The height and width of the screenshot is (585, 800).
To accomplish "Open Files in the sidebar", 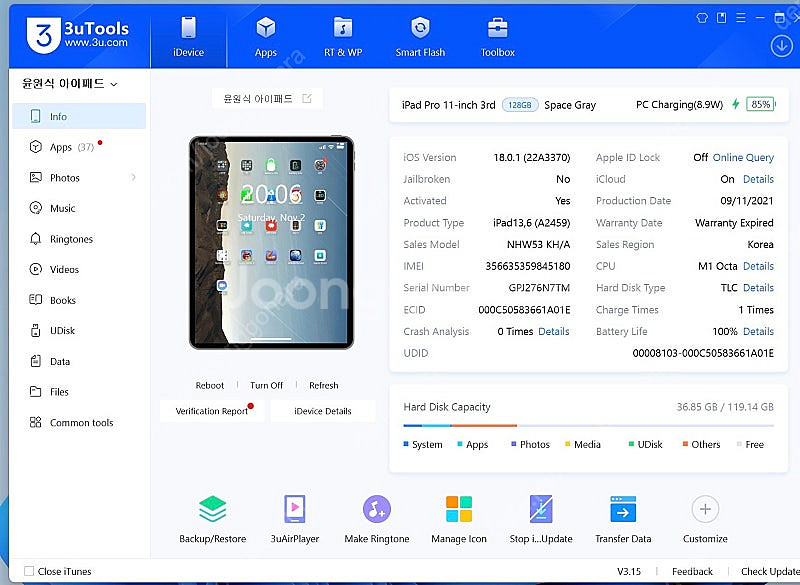I will click(79, 392).
